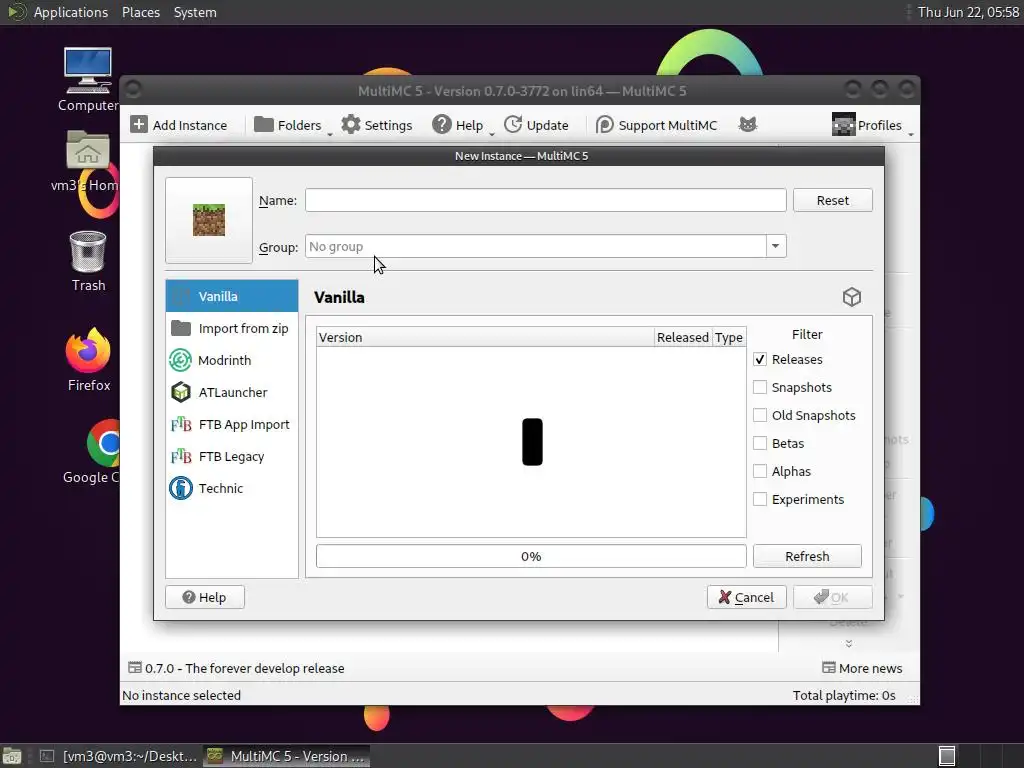Focus the instance Name text field
This screenshot has height=768, width=1024.
point(545,200)
